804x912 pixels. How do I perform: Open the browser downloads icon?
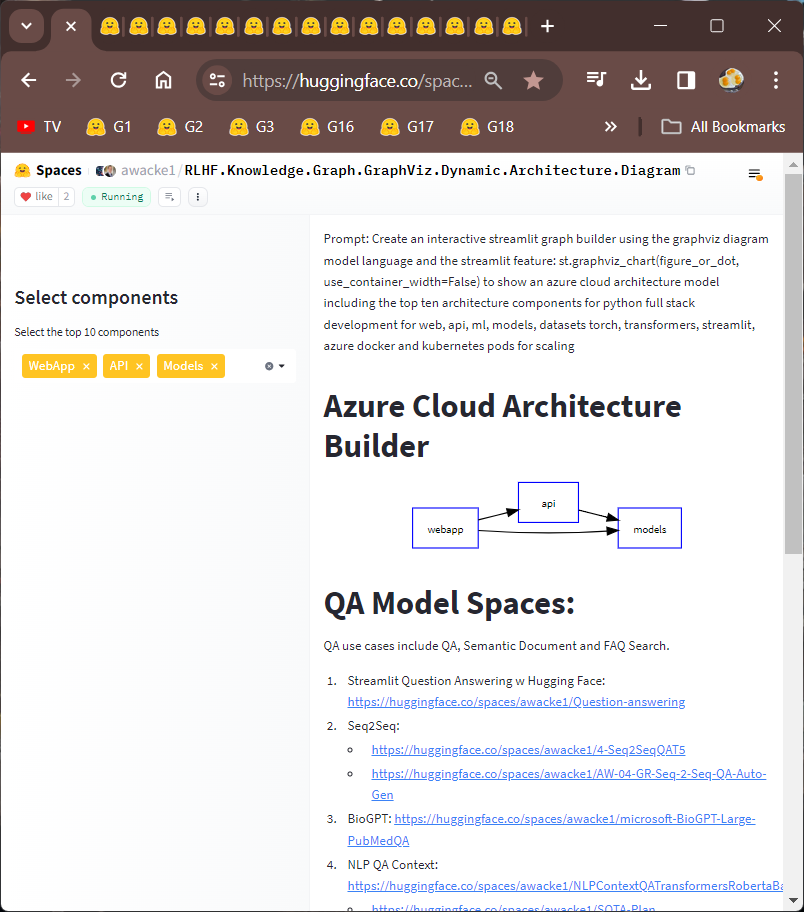(x=641, y=81)
